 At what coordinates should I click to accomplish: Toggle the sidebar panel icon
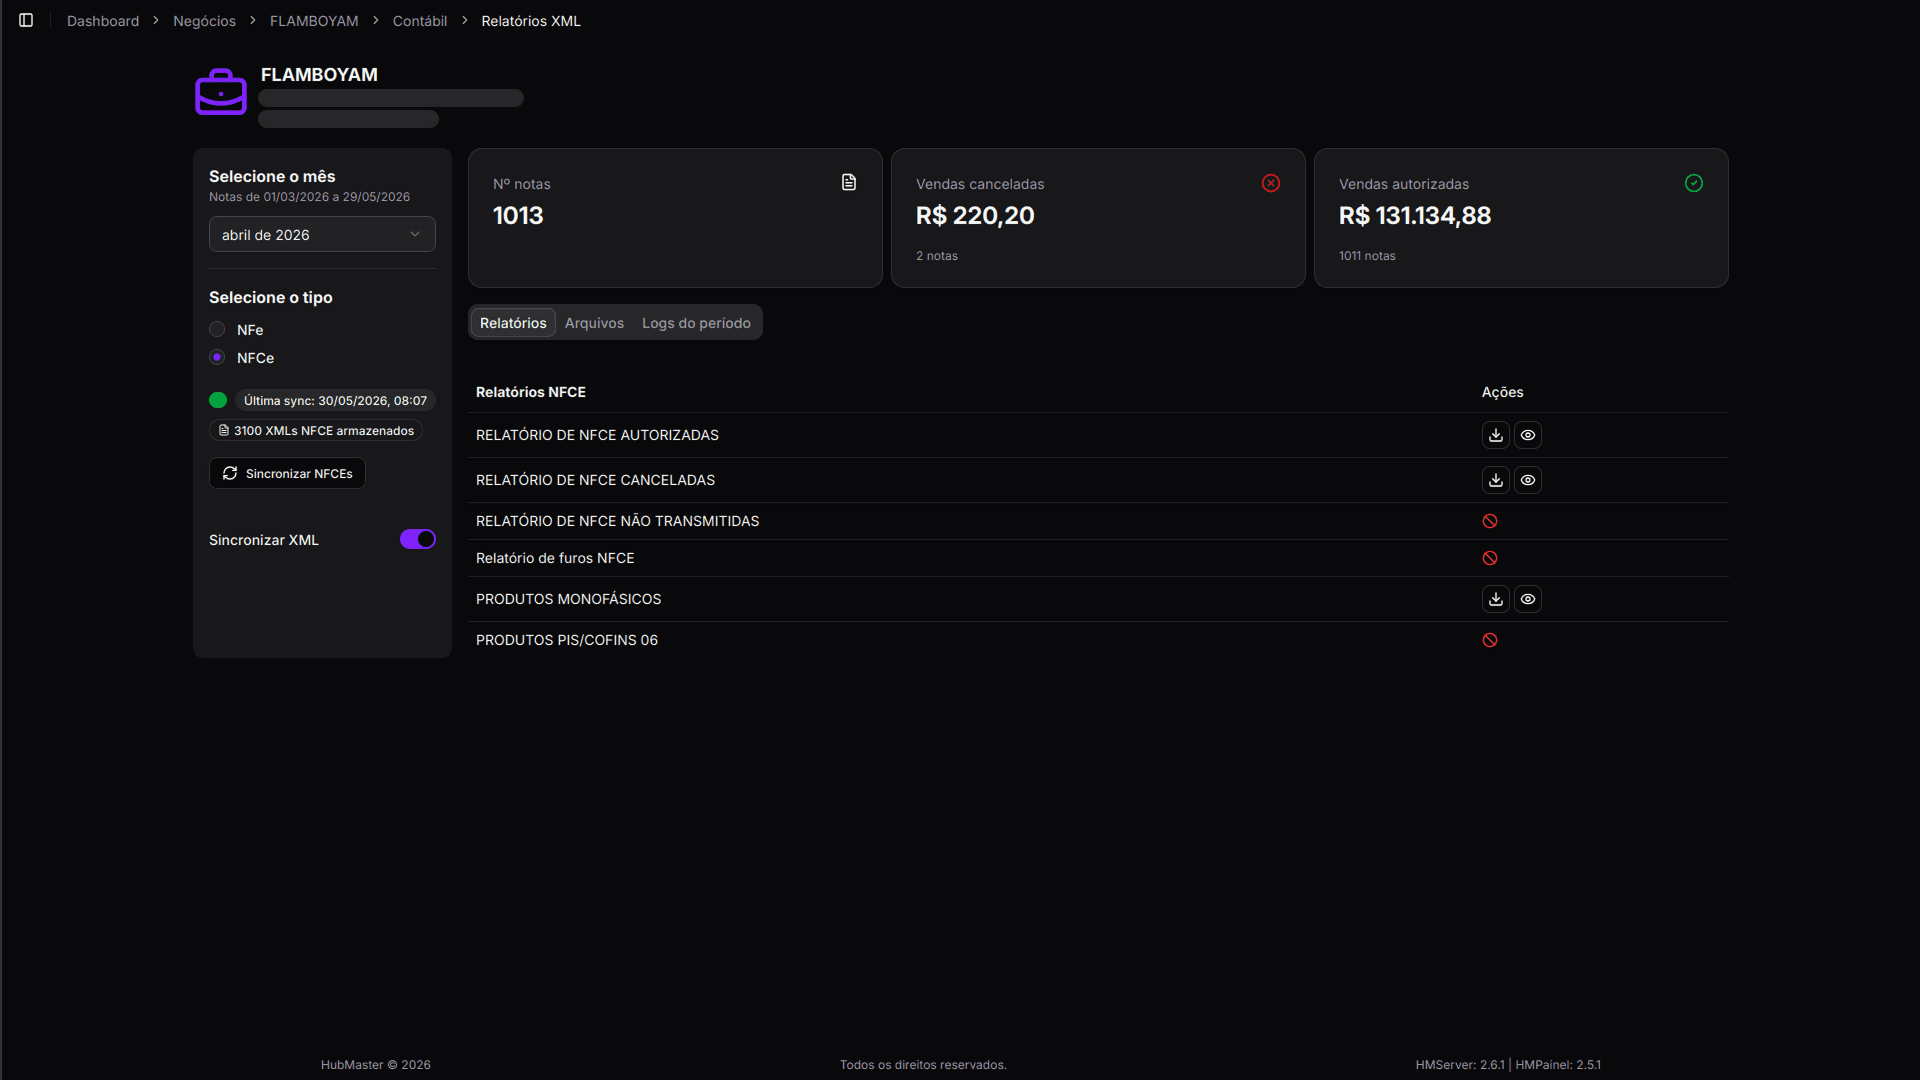[x=26, y=20]
